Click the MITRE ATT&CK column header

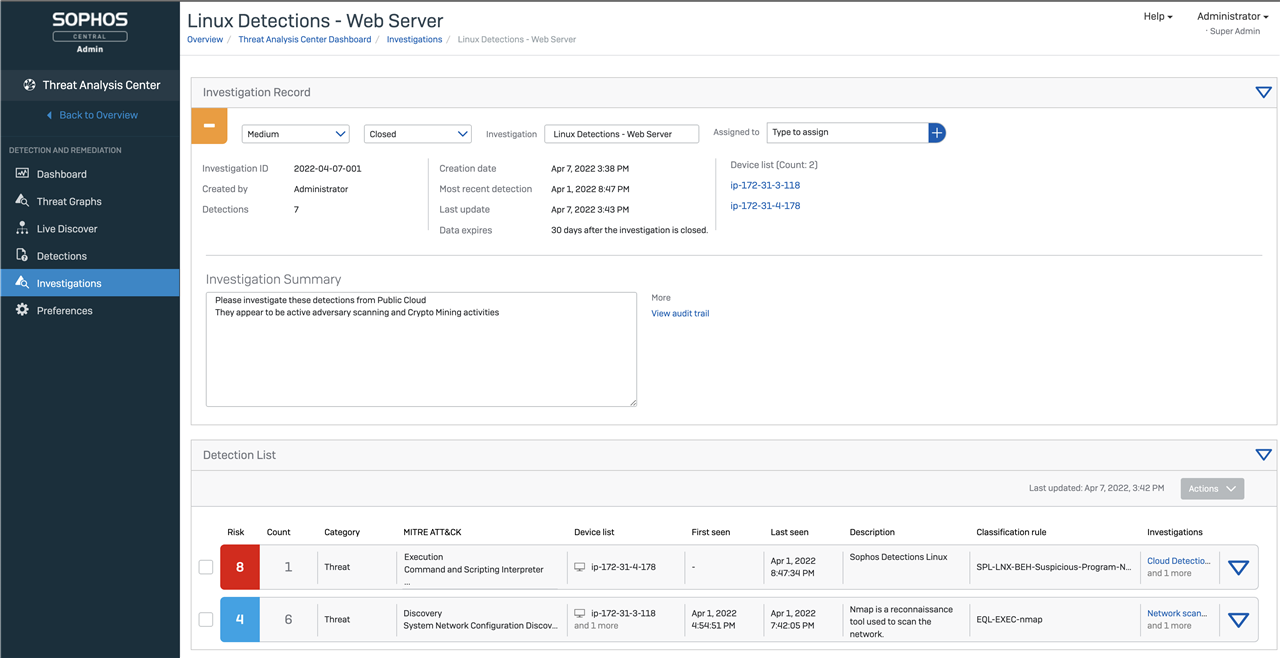432,532
